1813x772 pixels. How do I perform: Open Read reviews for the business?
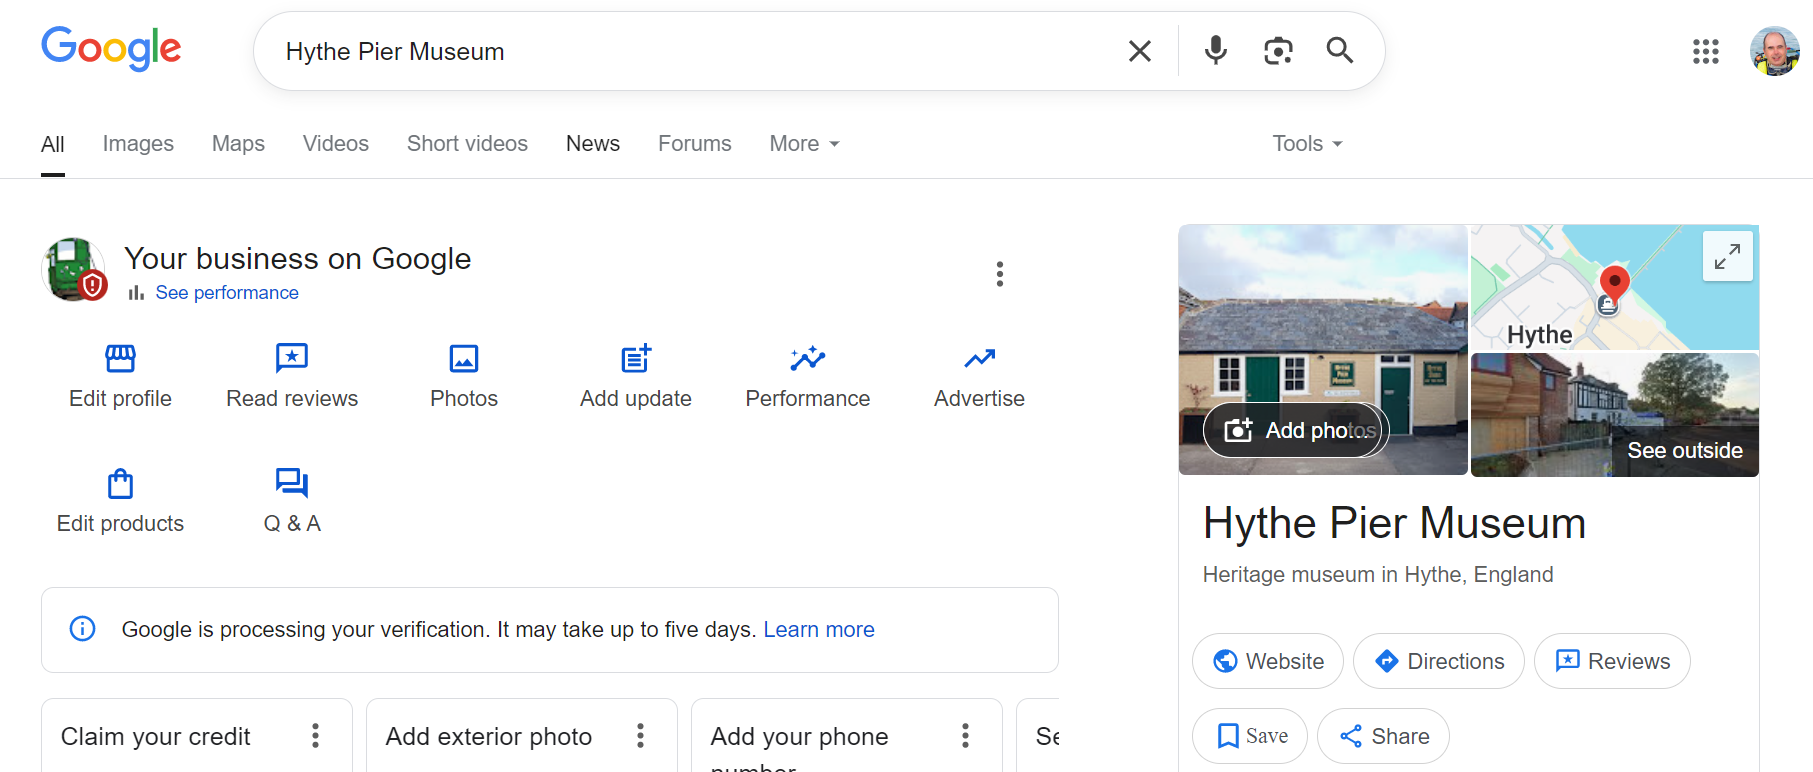click(292, 377)
